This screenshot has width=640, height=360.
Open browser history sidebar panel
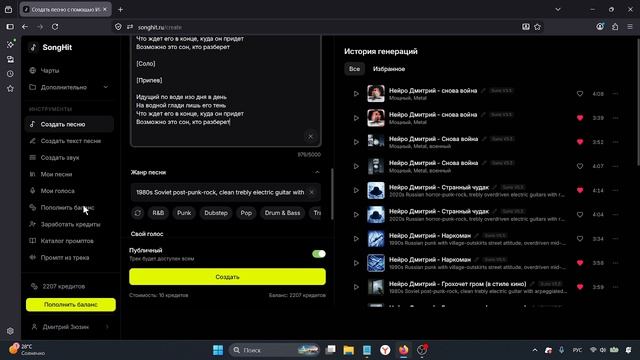pos(10,74)
